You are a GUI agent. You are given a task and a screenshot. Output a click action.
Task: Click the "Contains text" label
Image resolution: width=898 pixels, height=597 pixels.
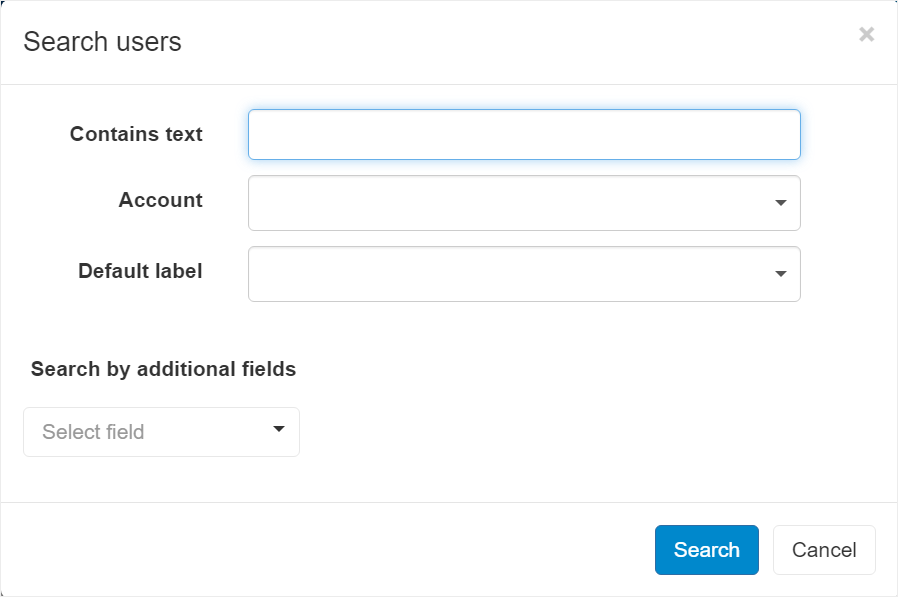point(136,134)
